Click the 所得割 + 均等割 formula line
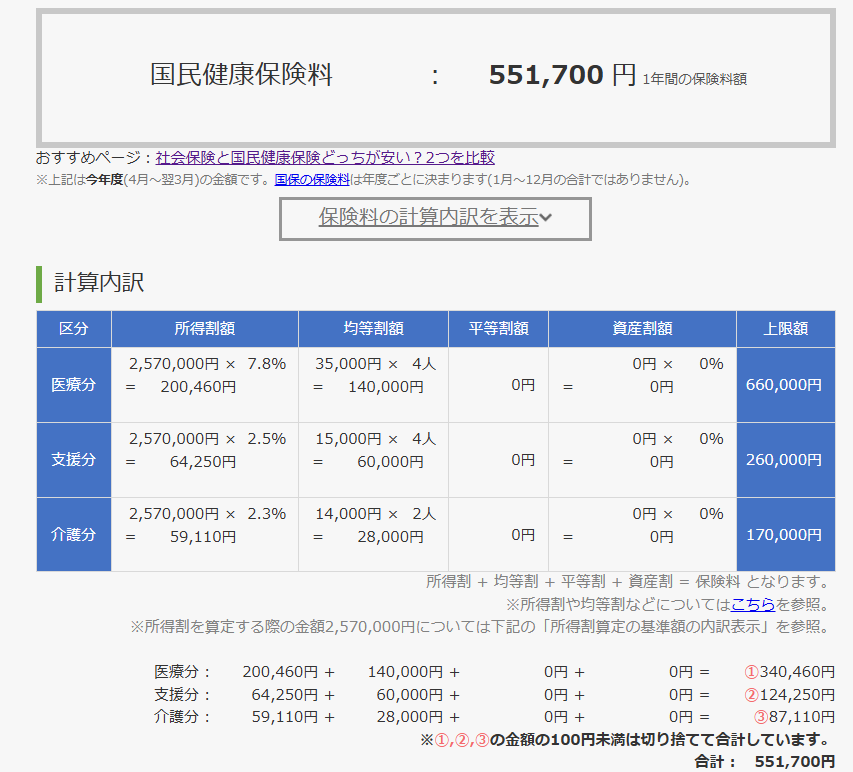Screen dimensions: 853x772 point(628,582)
